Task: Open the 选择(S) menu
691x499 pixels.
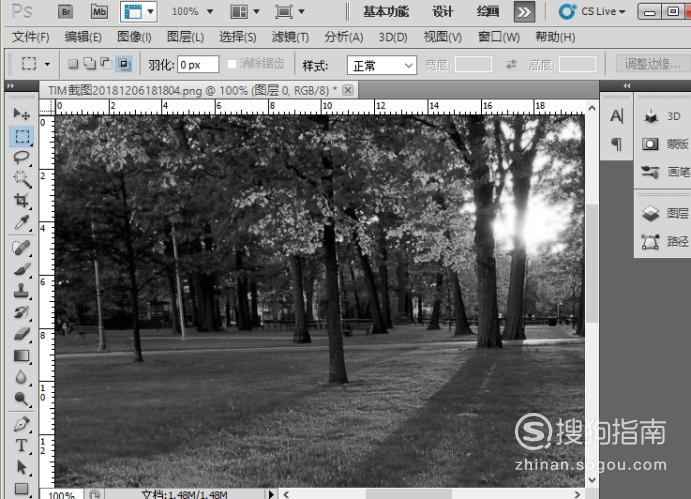Action: [238, 37]
